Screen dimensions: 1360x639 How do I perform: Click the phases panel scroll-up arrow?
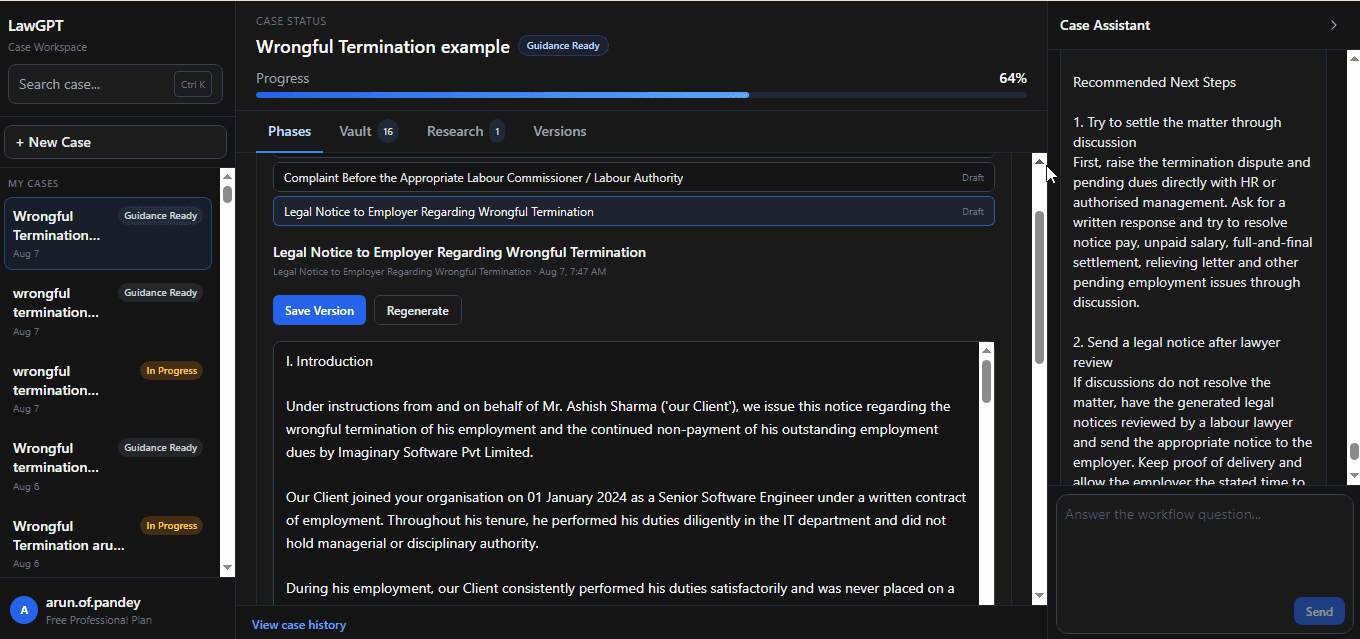1039,161
